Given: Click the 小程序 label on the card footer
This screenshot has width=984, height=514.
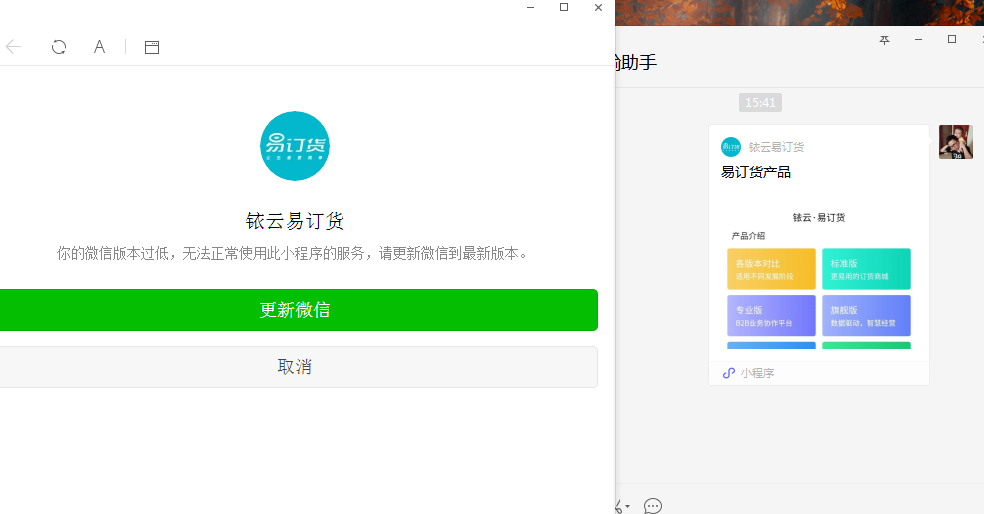Looking at the screenshot, I should tap(757, 373).
